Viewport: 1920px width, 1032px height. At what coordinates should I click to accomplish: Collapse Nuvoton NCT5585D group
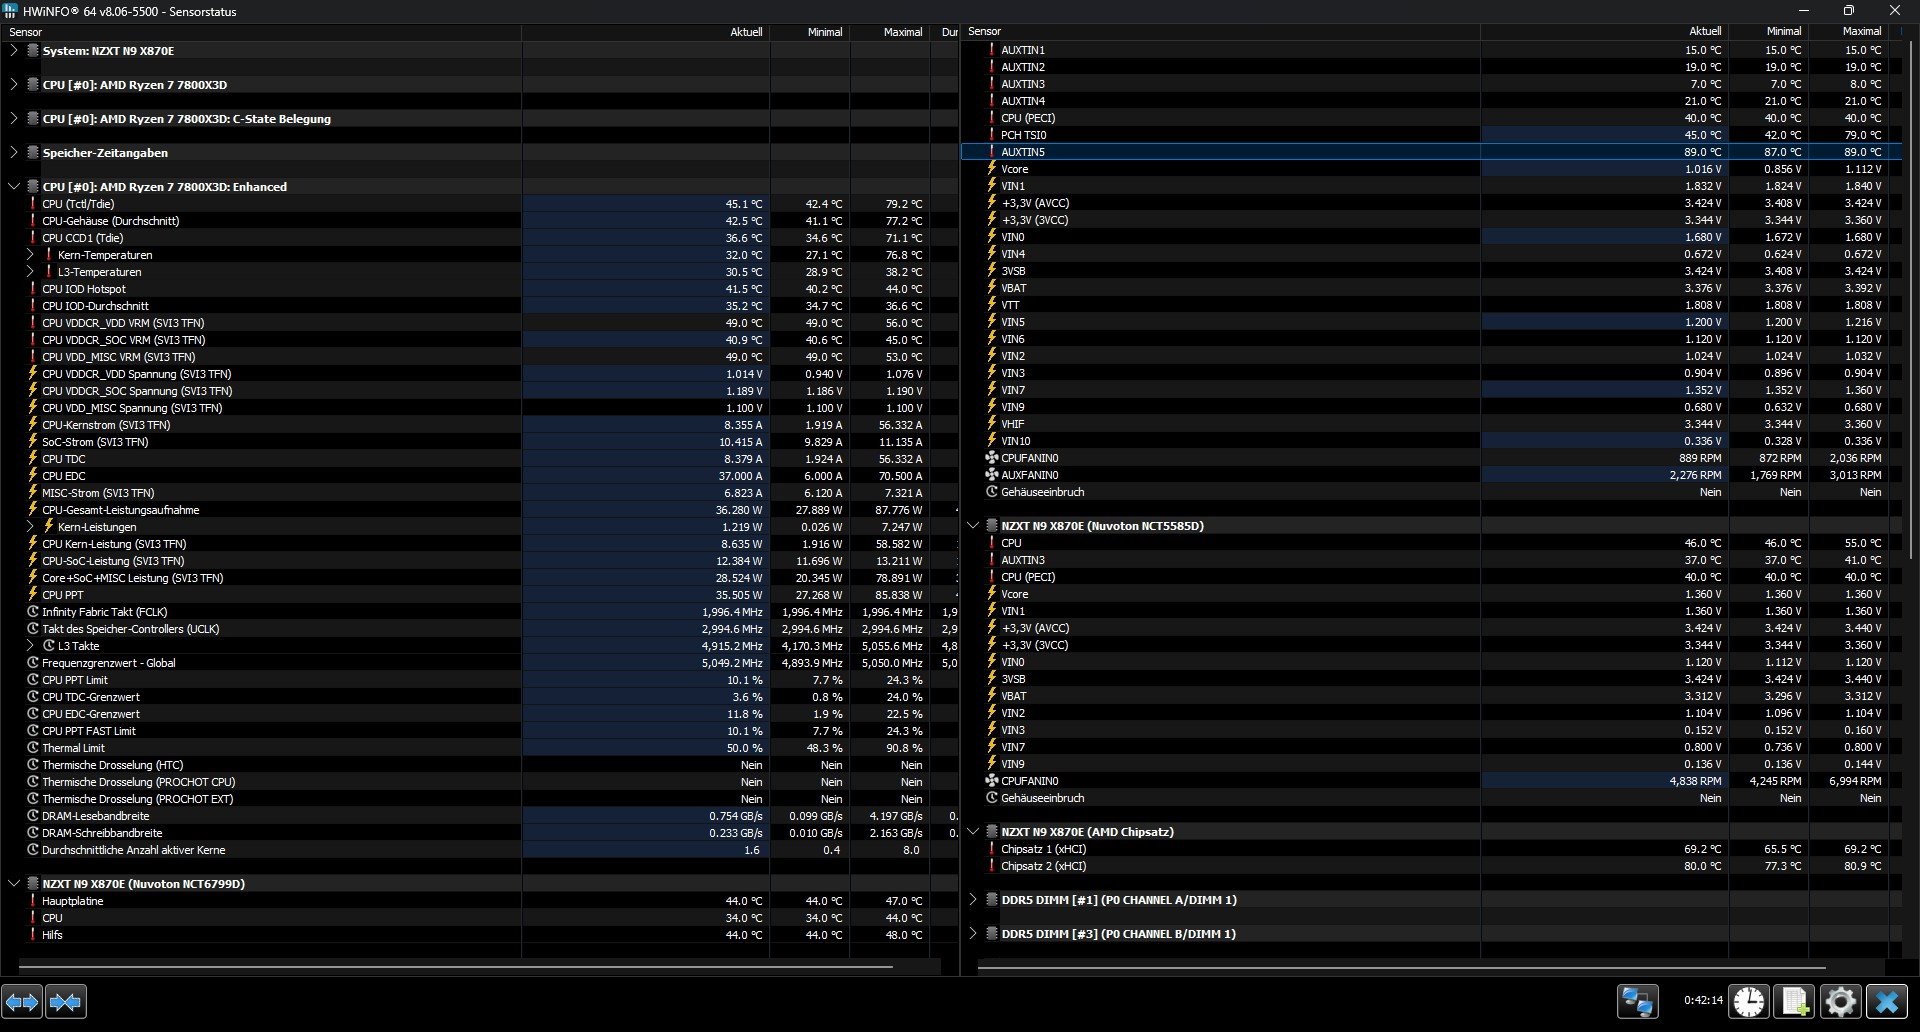point(973,526)
